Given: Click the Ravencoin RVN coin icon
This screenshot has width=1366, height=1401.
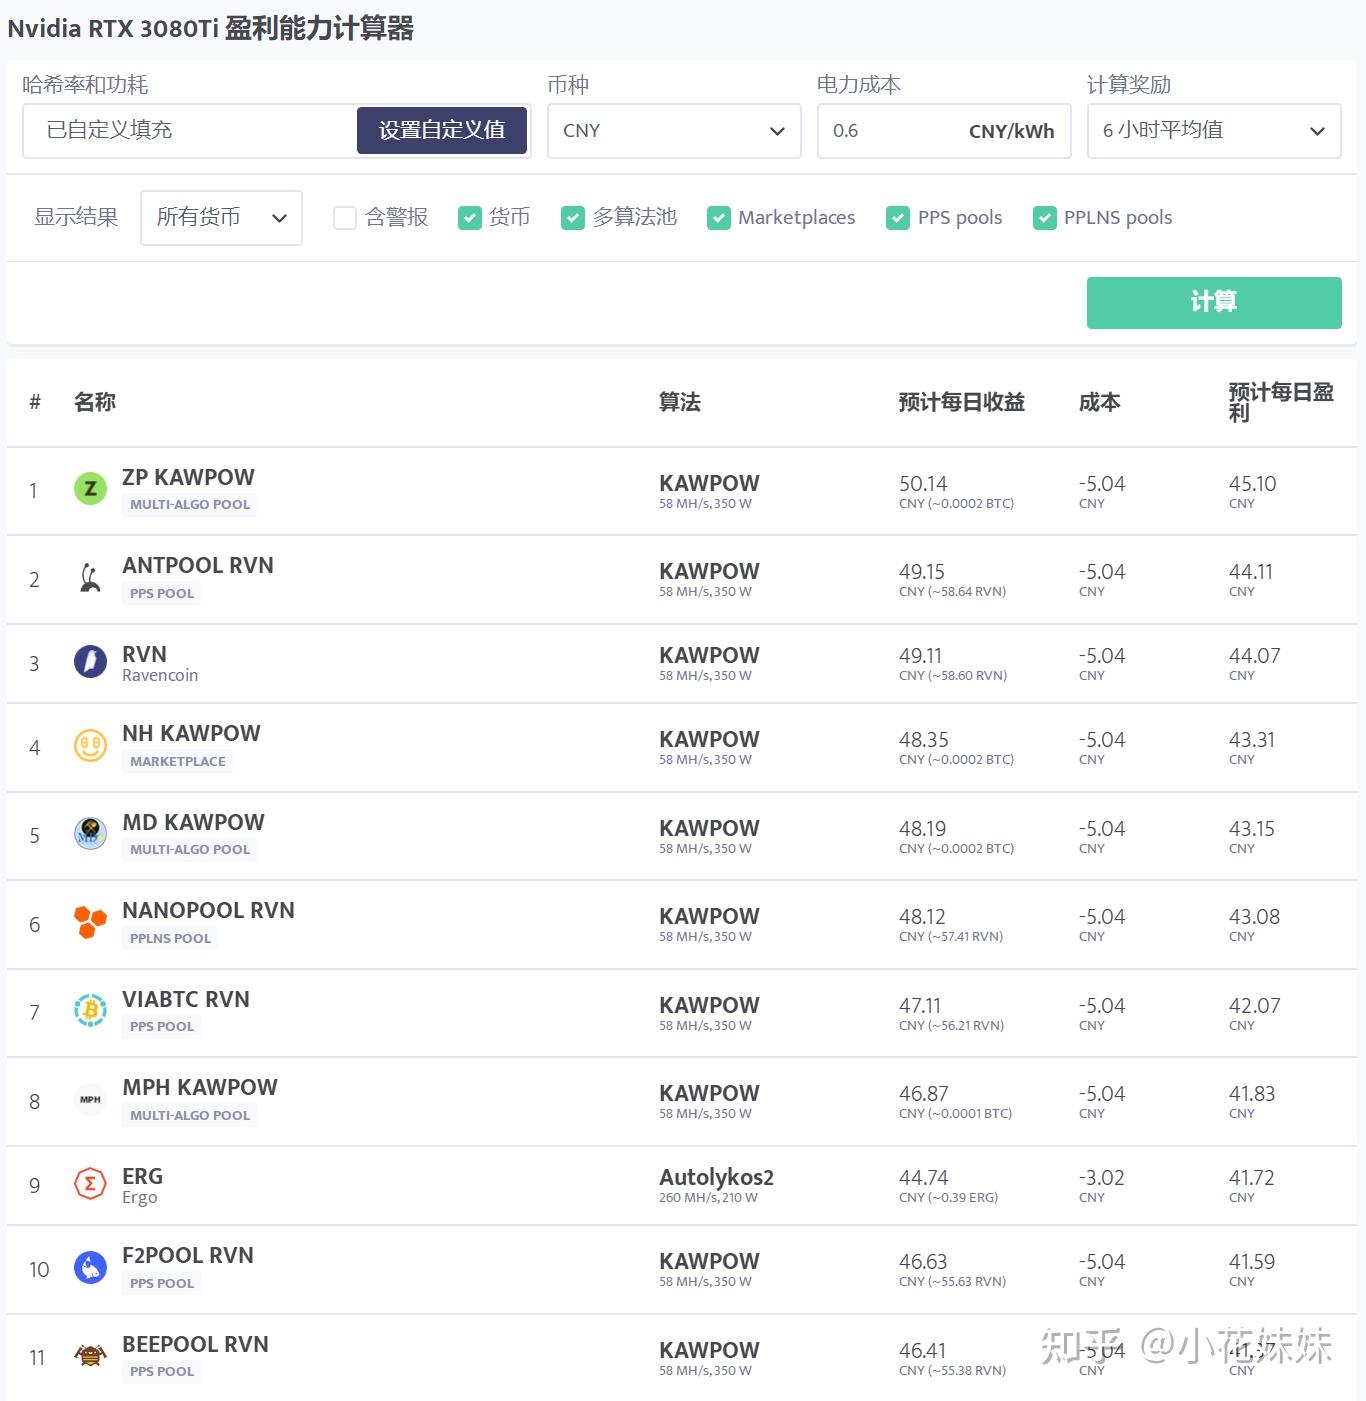Looking at the screenshot, I should 90,662.
